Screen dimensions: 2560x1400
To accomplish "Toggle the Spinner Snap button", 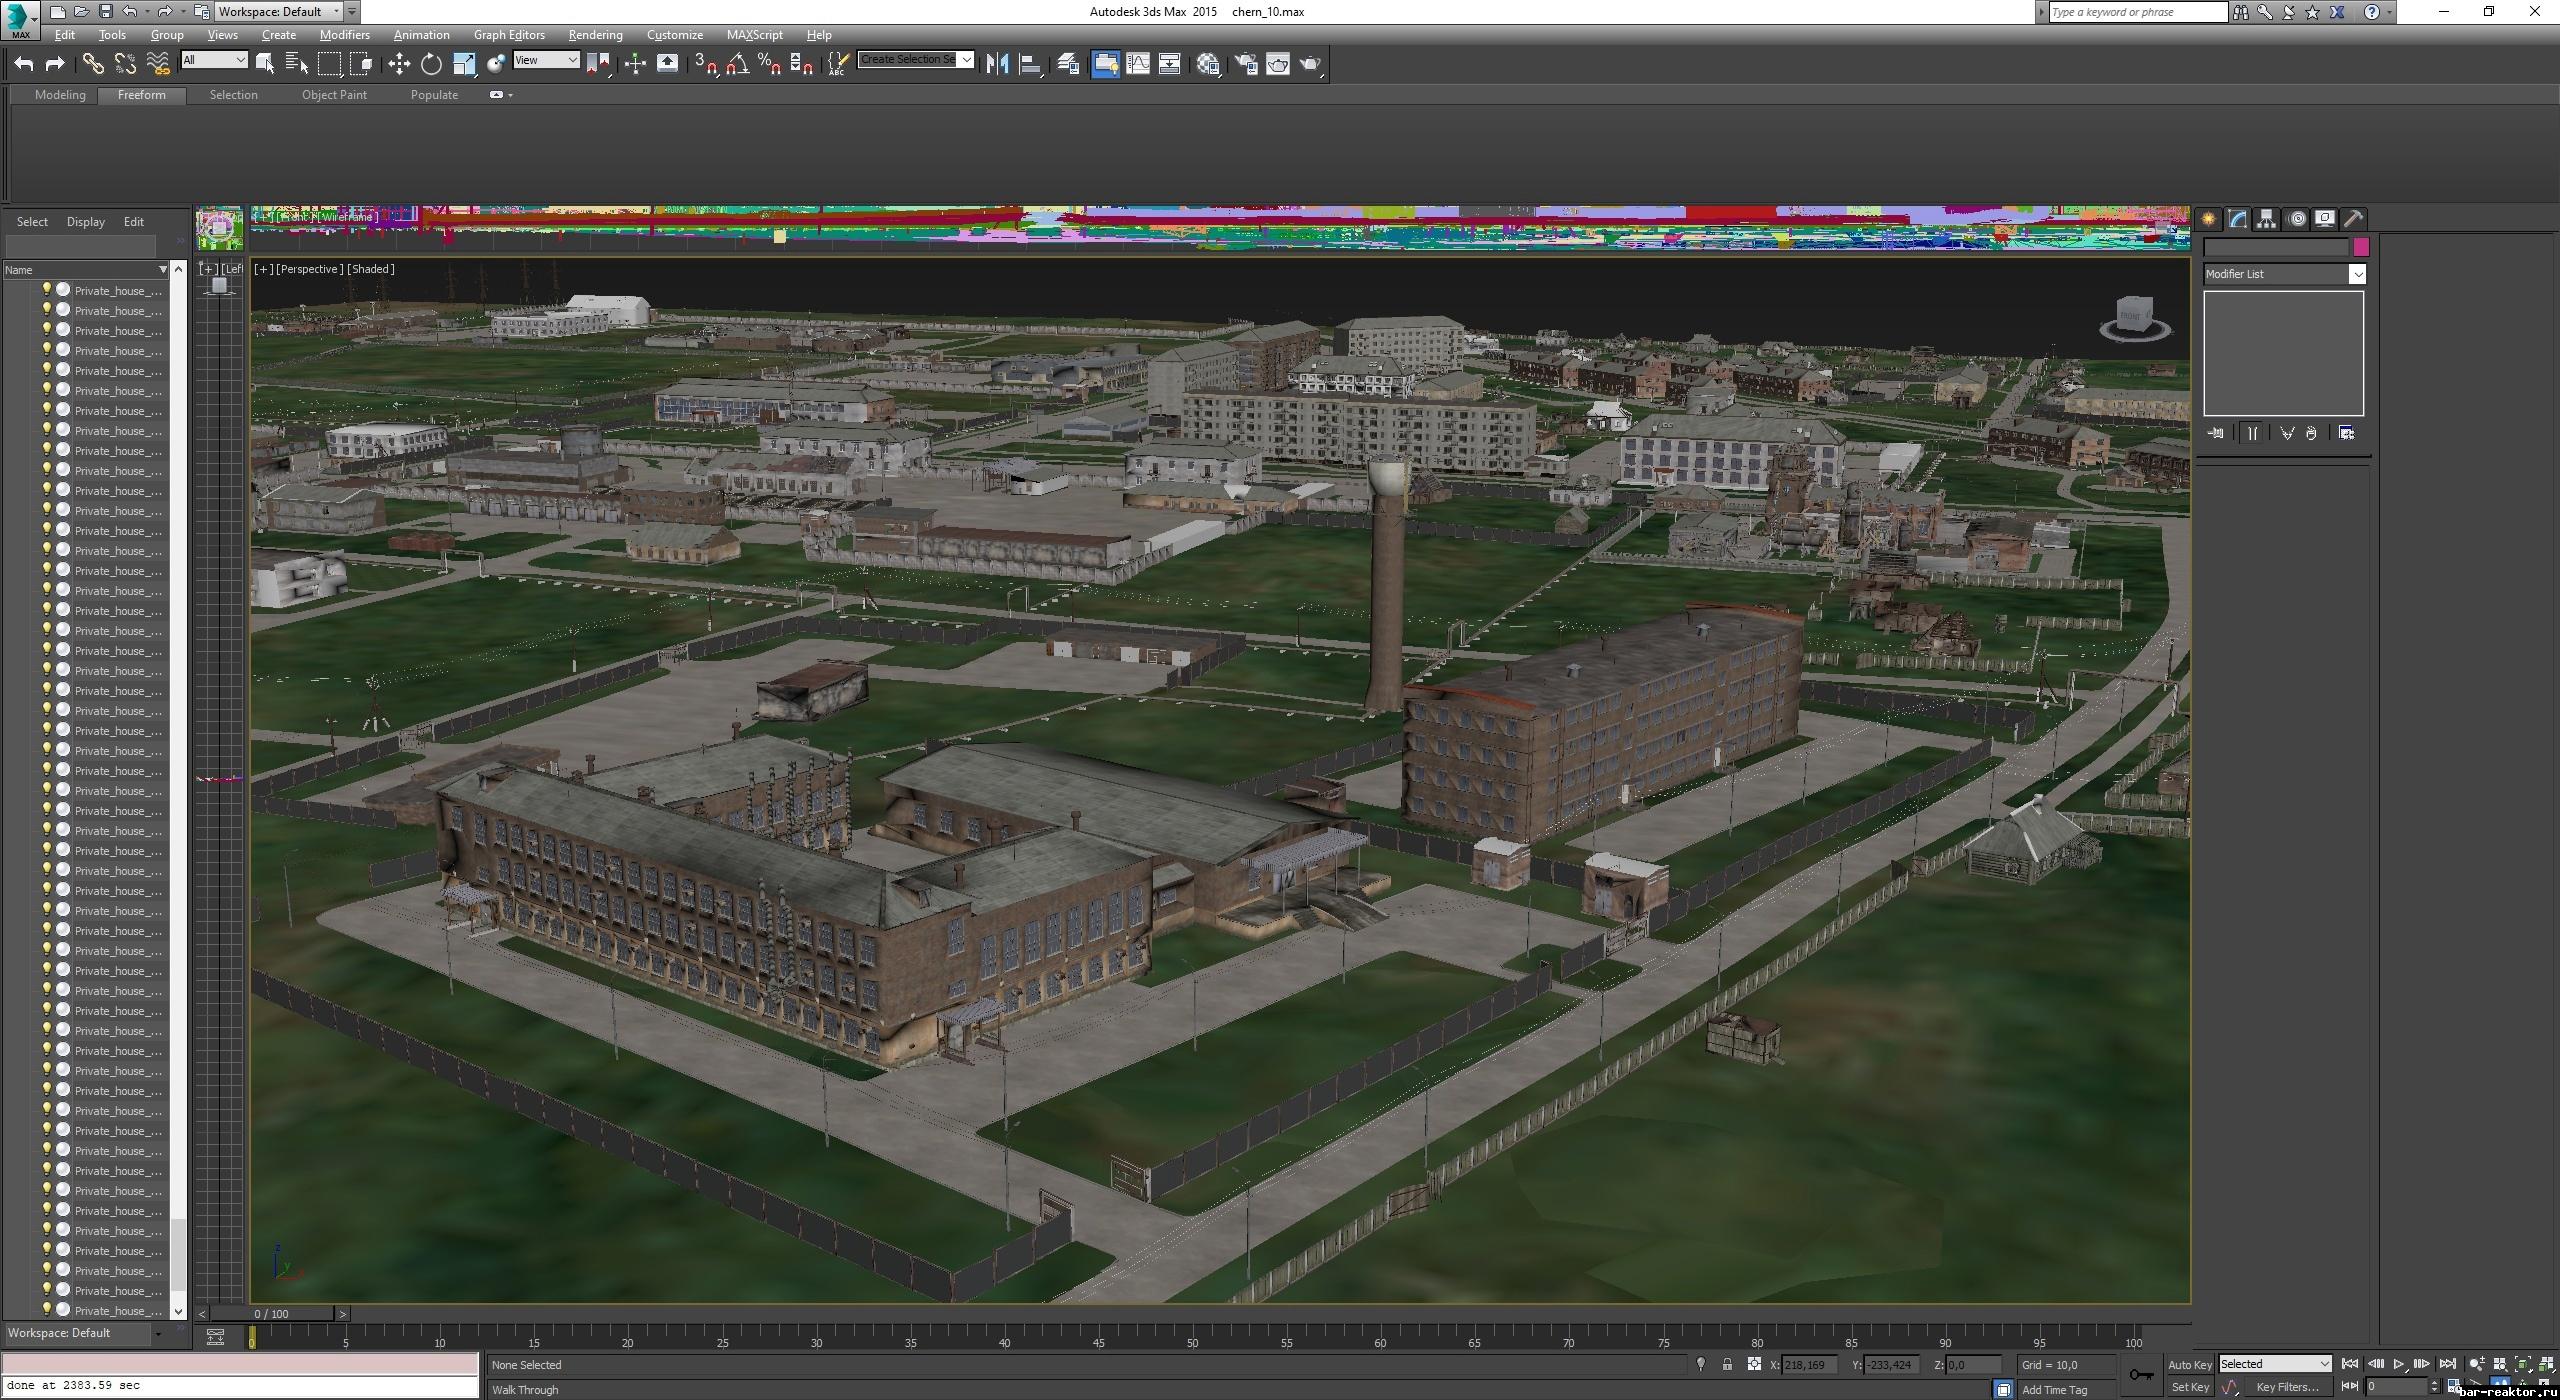I will click(801, 64).
